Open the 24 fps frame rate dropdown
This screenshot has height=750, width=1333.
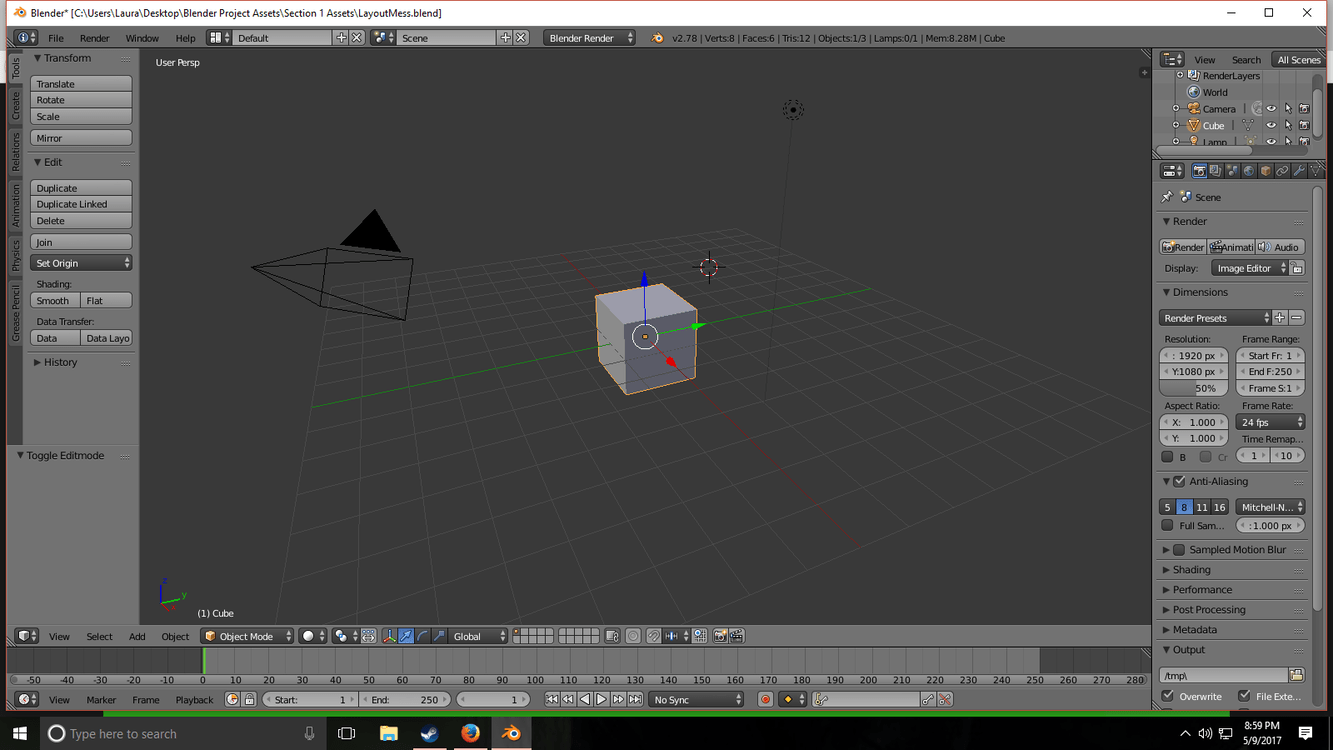1270,421
